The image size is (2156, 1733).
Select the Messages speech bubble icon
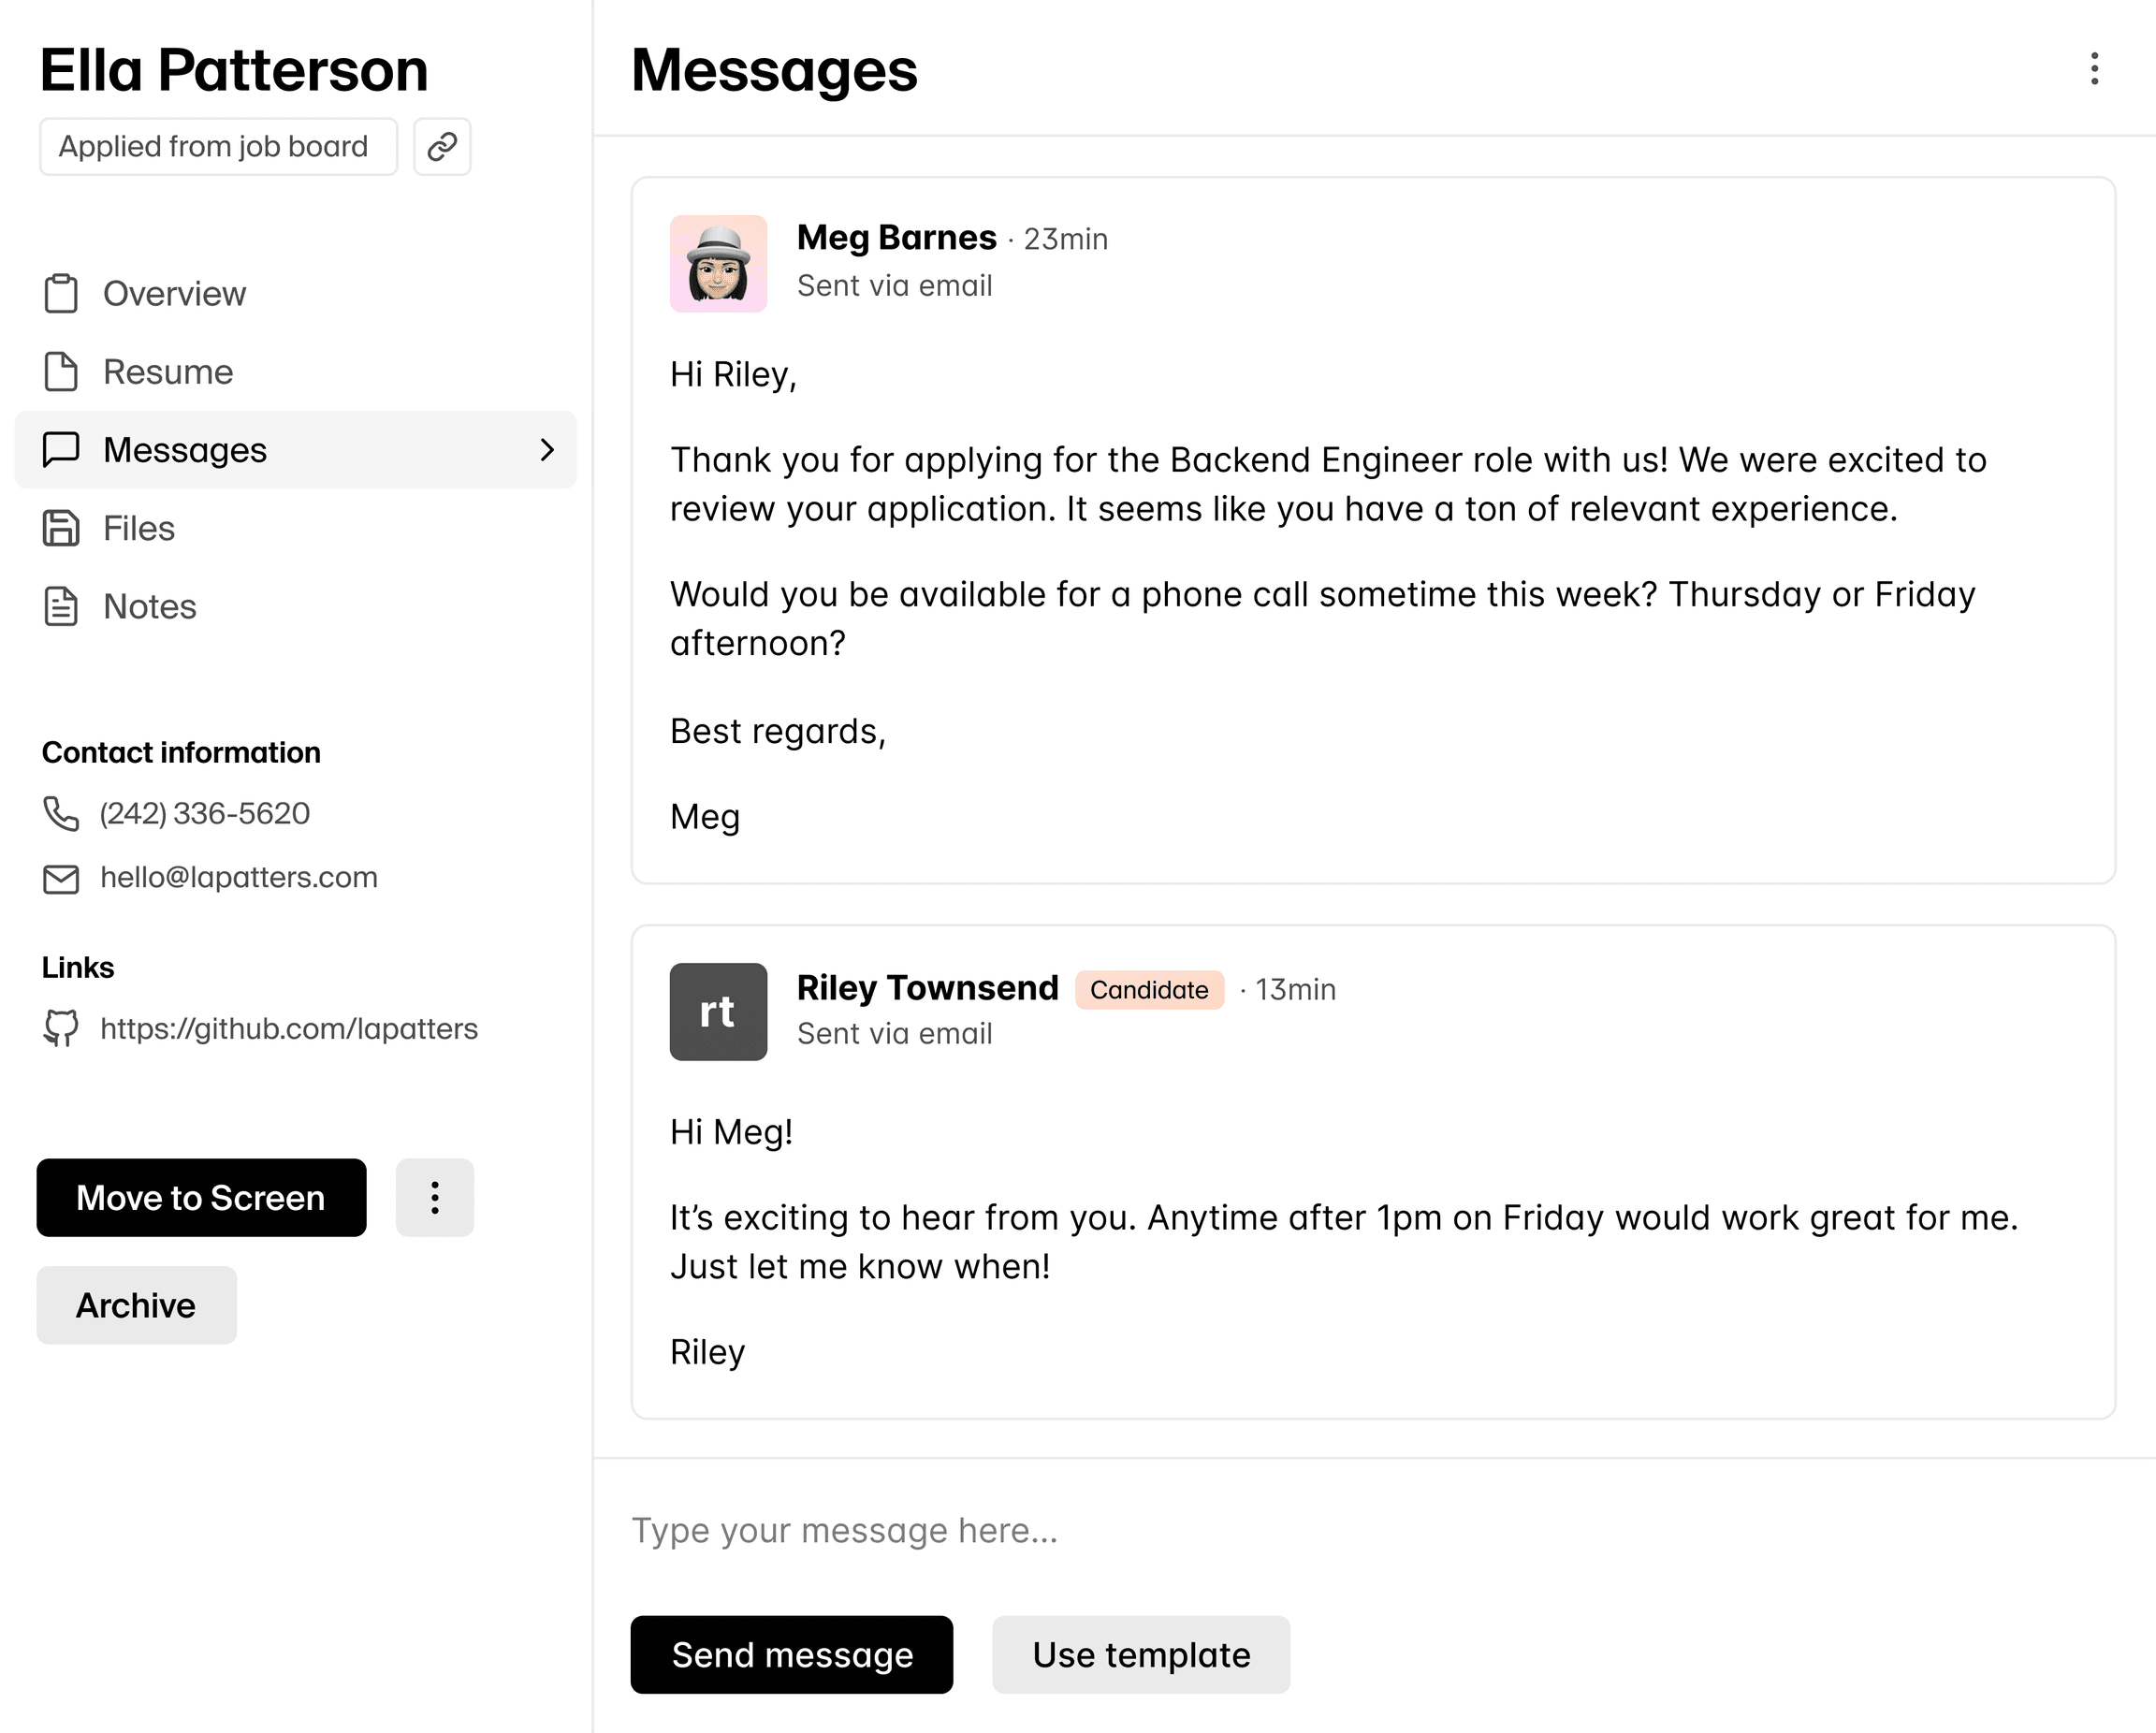(x=61, y=449)
